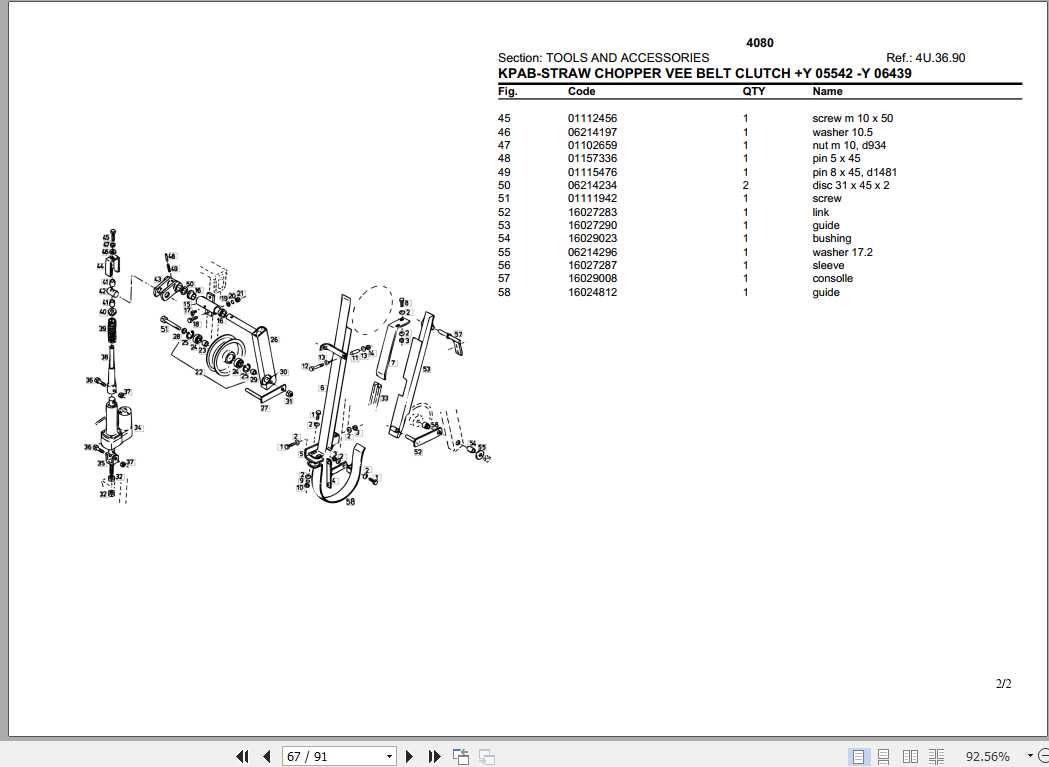Click part label 58 in the diagram
This screenshot has height=767, width=1049.
click(350, 501)
